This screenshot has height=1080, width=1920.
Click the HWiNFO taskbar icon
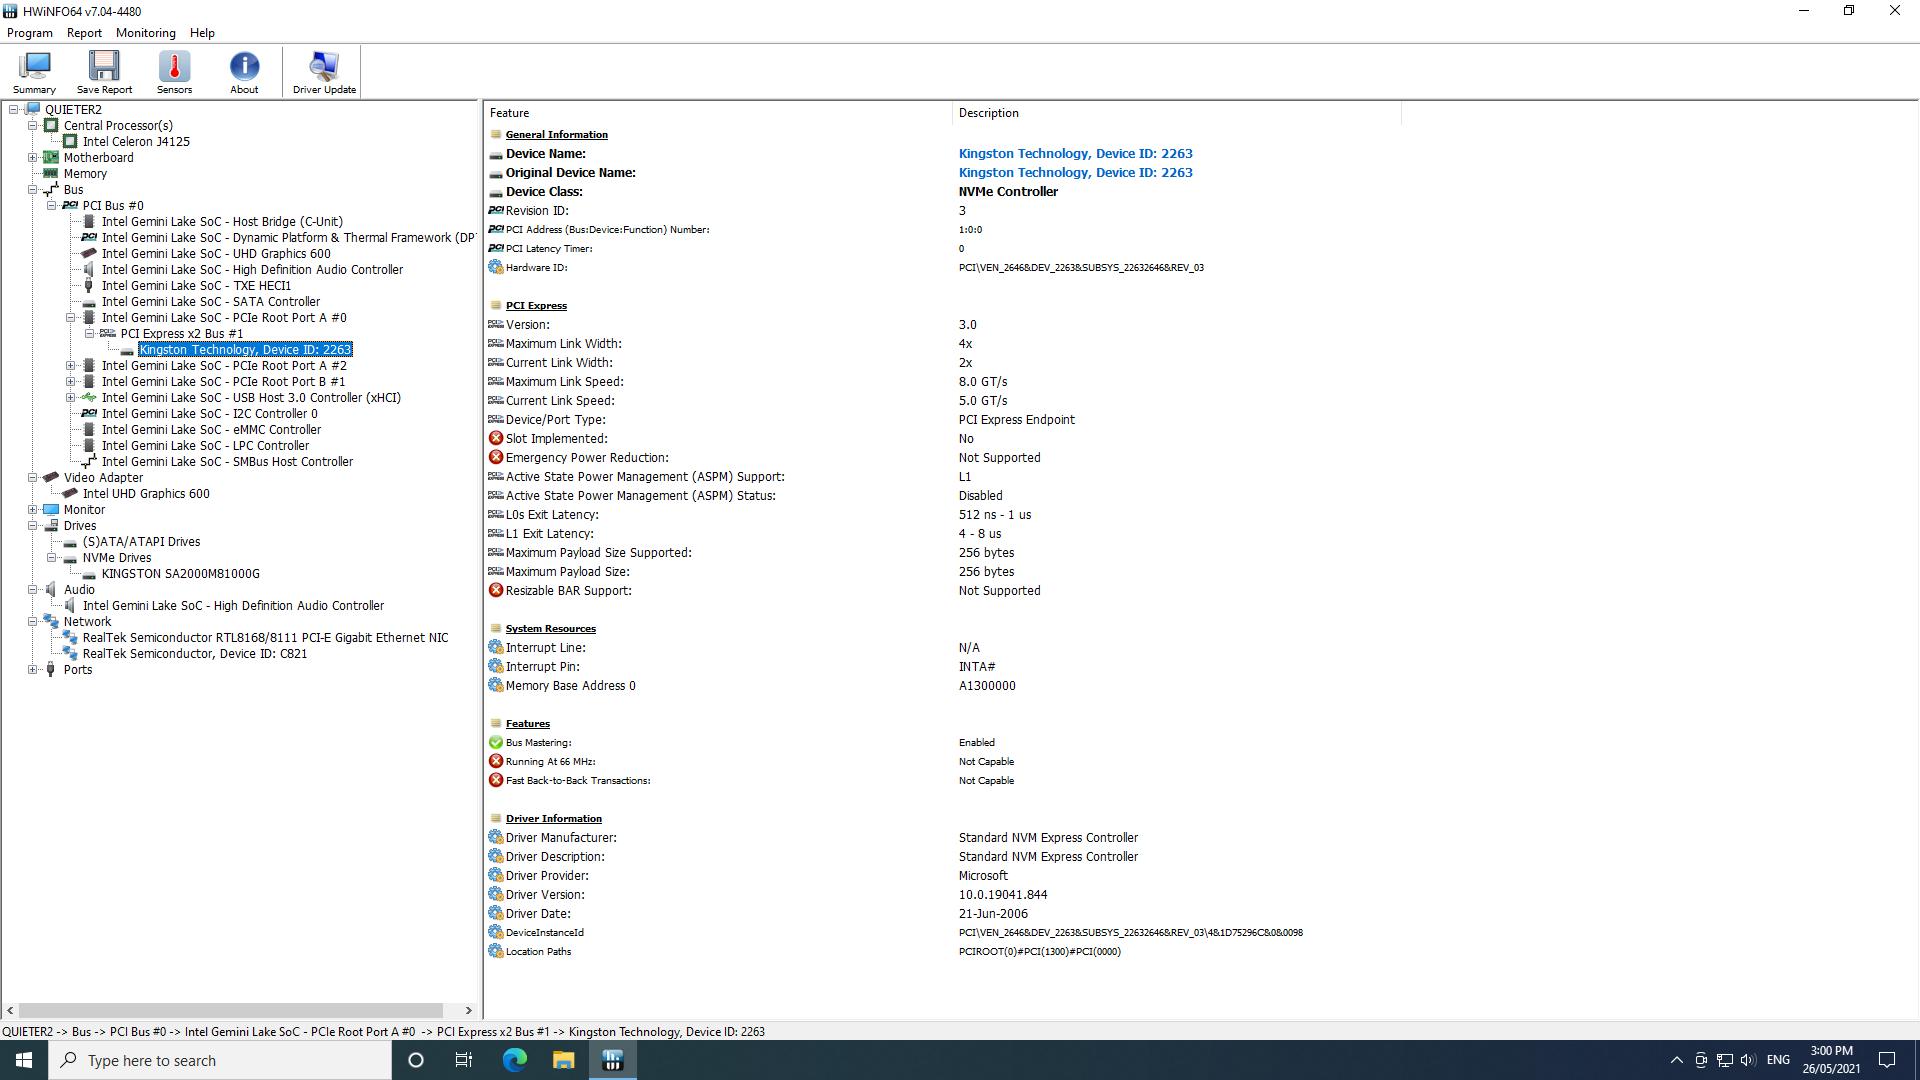coord(613,1060)
